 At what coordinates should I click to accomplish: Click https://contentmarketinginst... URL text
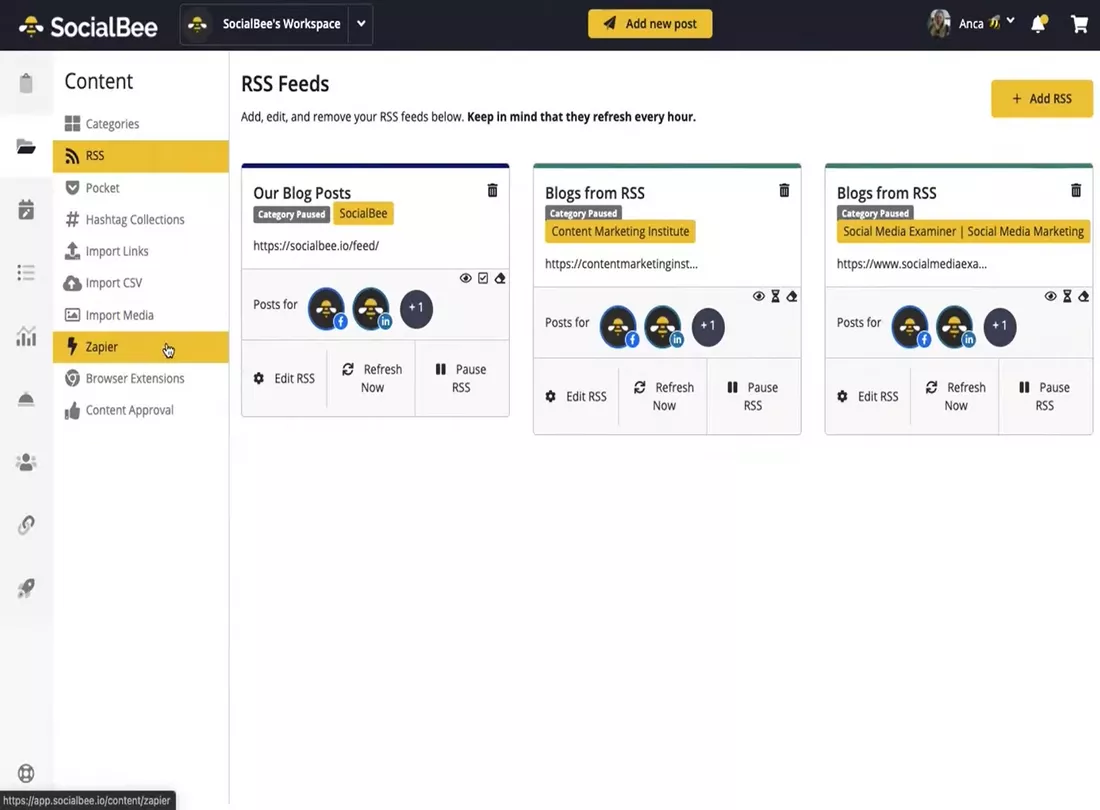pos(622,264)
